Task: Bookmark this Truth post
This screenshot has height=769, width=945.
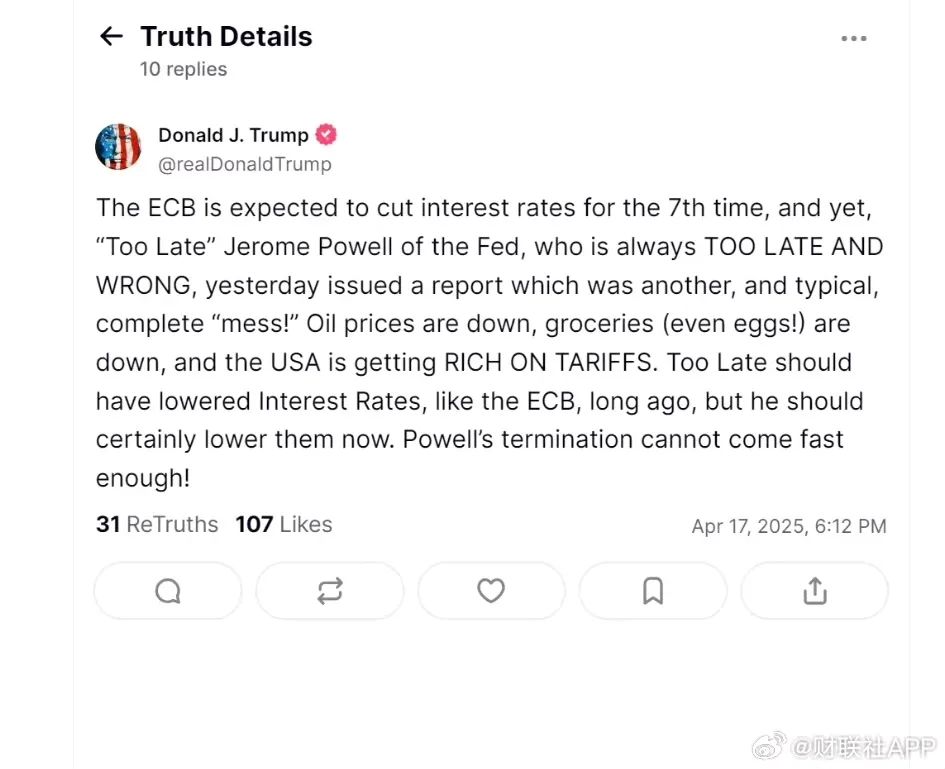Action: click(653, 591)
